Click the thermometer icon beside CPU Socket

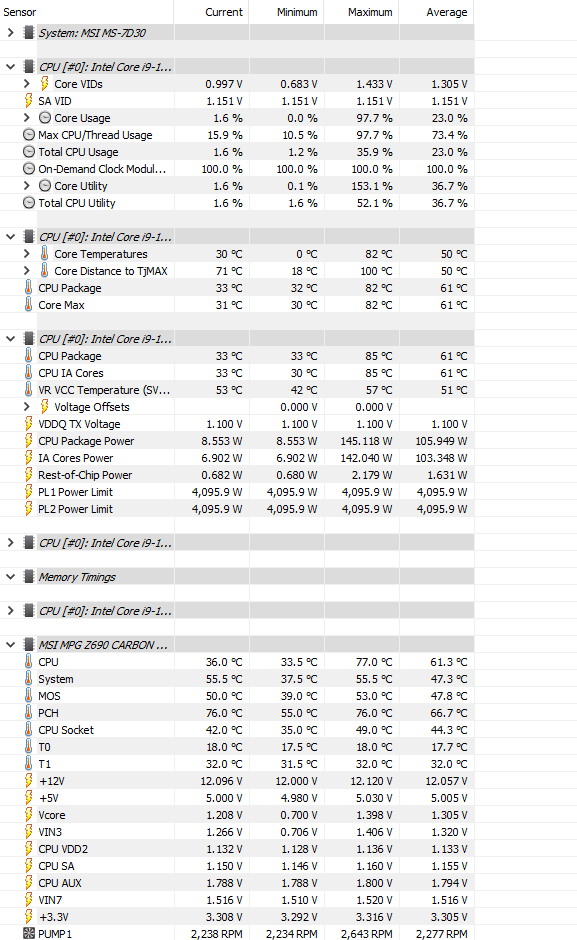coord(28,730)
